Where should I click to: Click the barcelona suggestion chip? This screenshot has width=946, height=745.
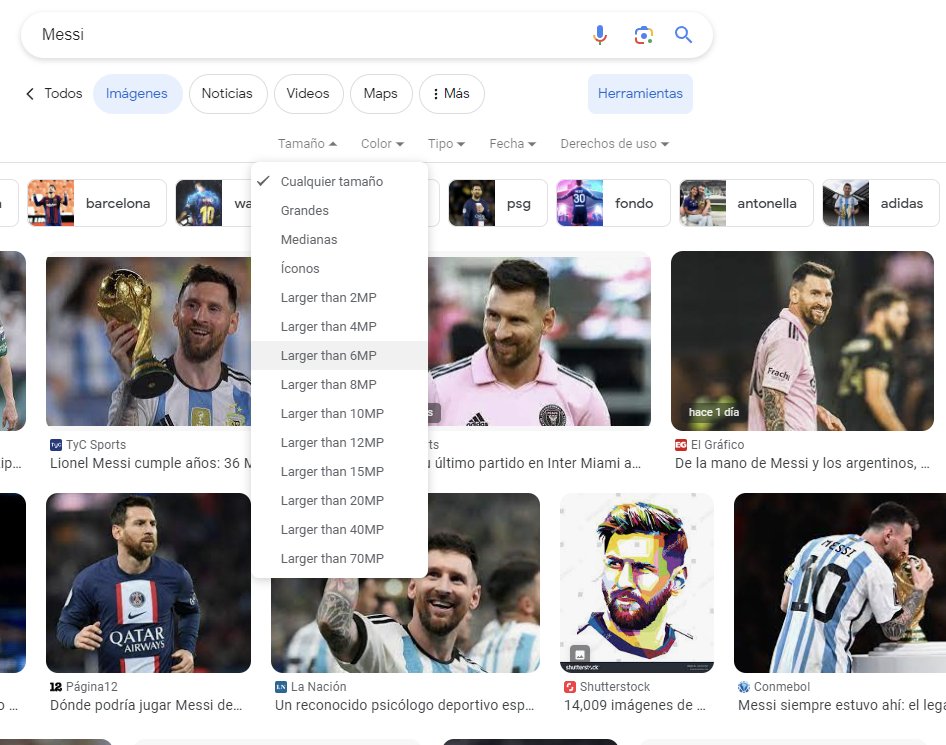point(97,203)
